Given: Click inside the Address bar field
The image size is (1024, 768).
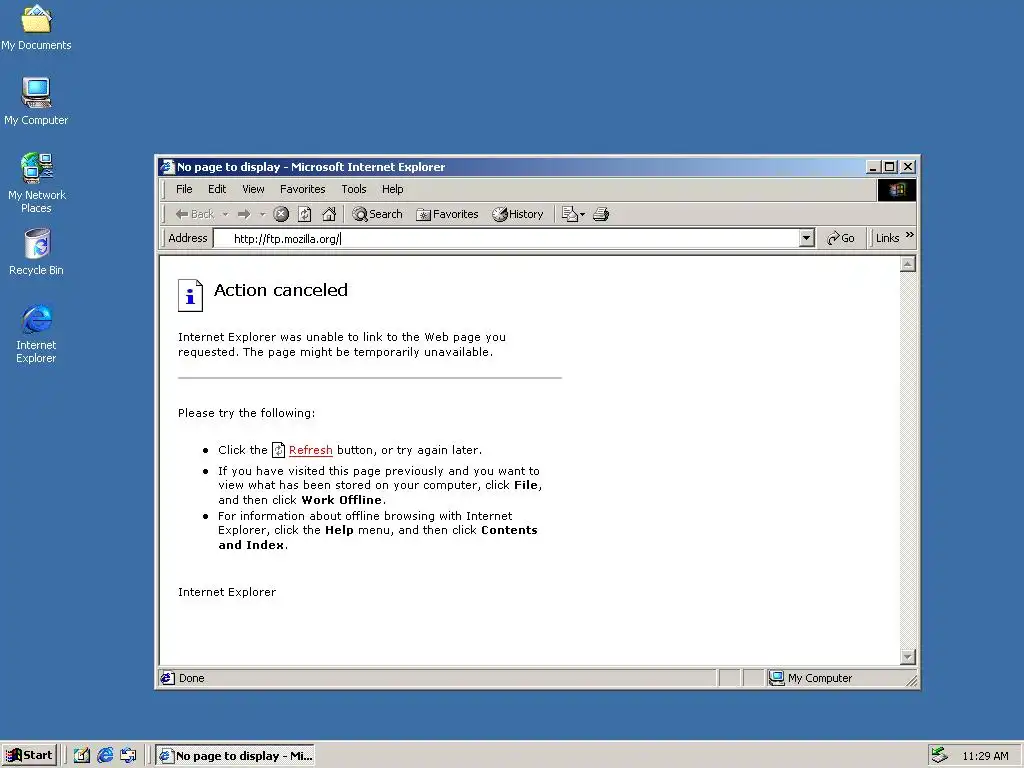Looking at the screenshot, I should tap(506, 238).
